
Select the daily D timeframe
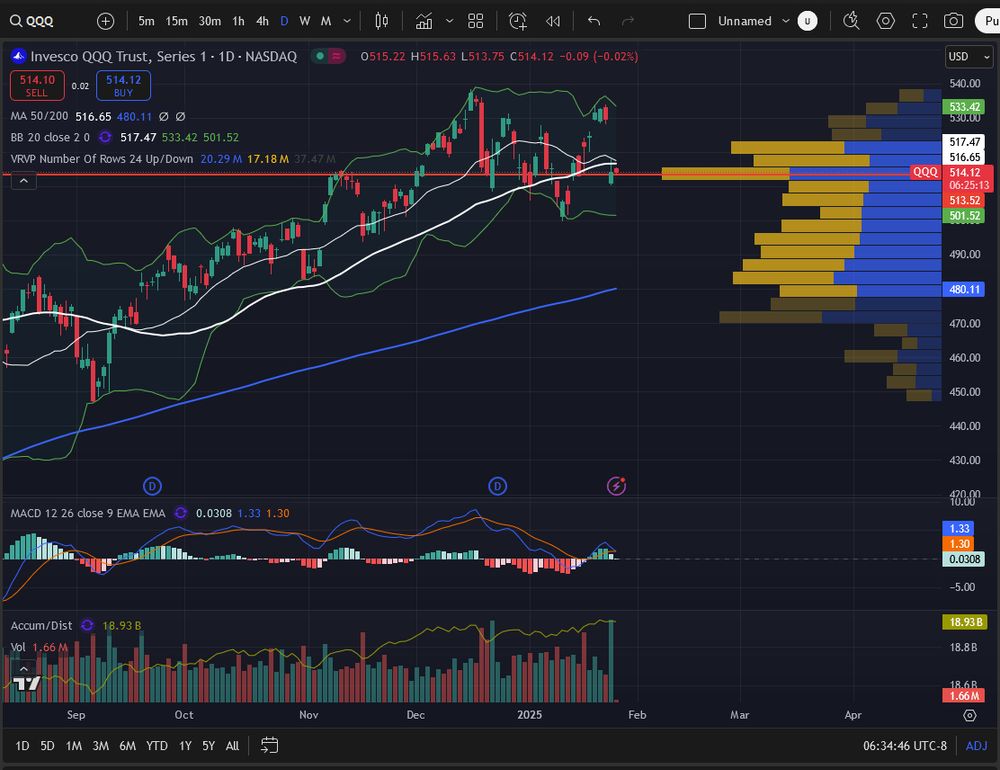pyautogui.click(x=284, y=21)
